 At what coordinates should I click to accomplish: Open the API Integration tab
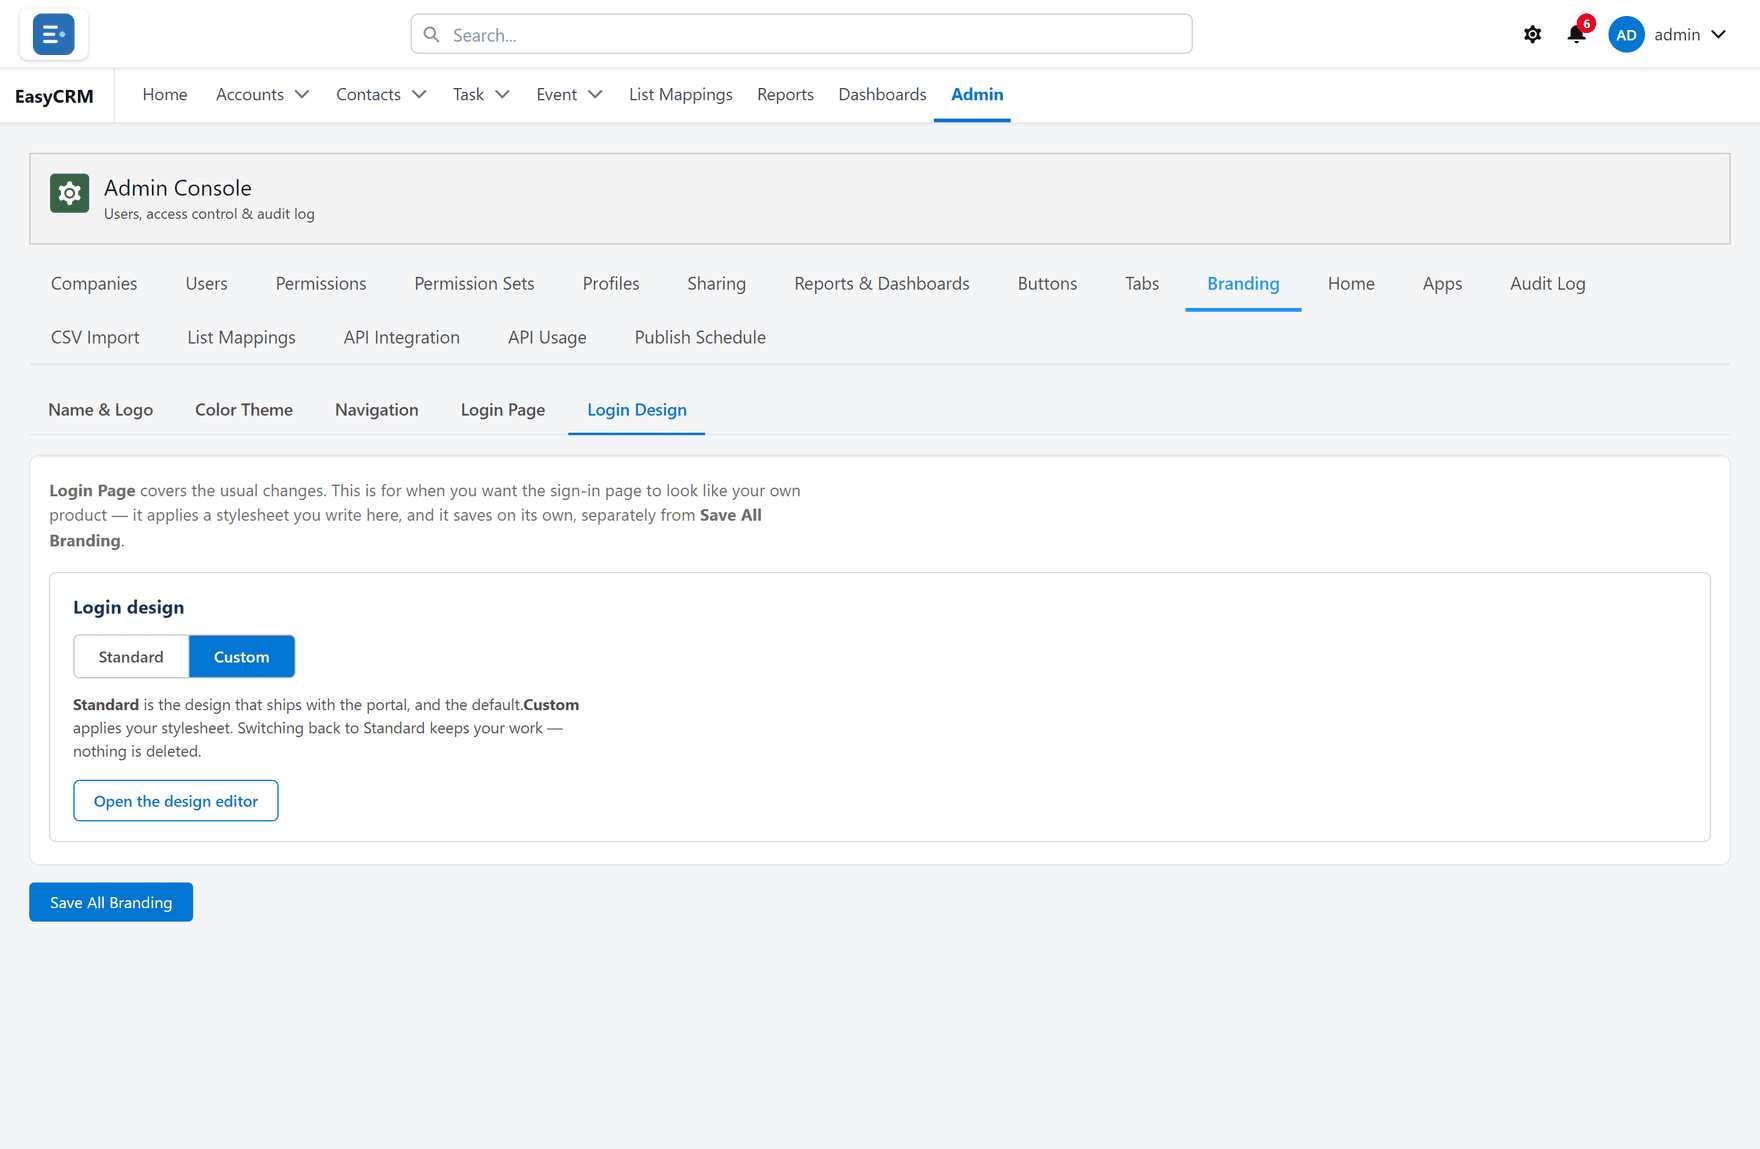402,338
